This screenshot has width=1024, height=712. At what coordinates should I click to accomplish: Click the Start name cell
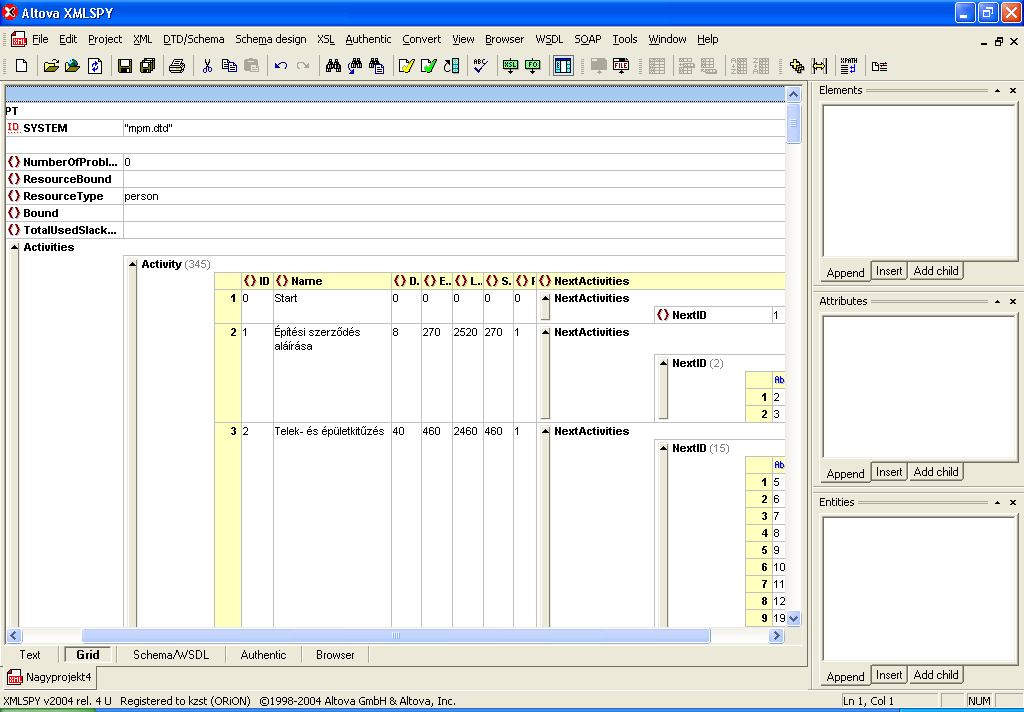click(x=332, y=306)
